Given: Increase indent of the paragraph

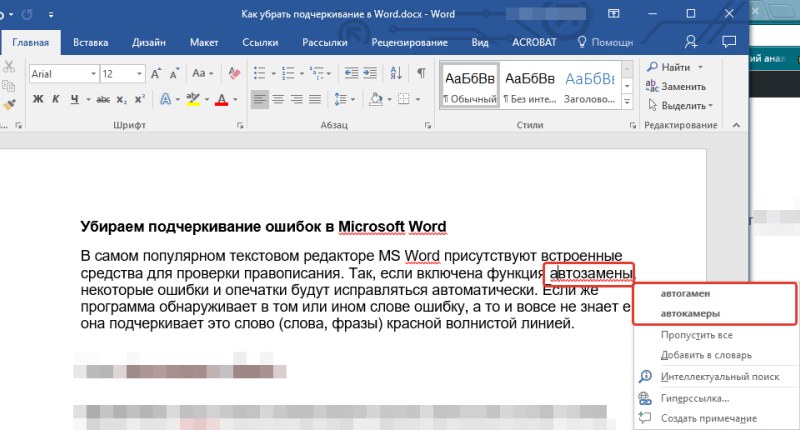Looking at the screenshot, I should tap(370, 73).
